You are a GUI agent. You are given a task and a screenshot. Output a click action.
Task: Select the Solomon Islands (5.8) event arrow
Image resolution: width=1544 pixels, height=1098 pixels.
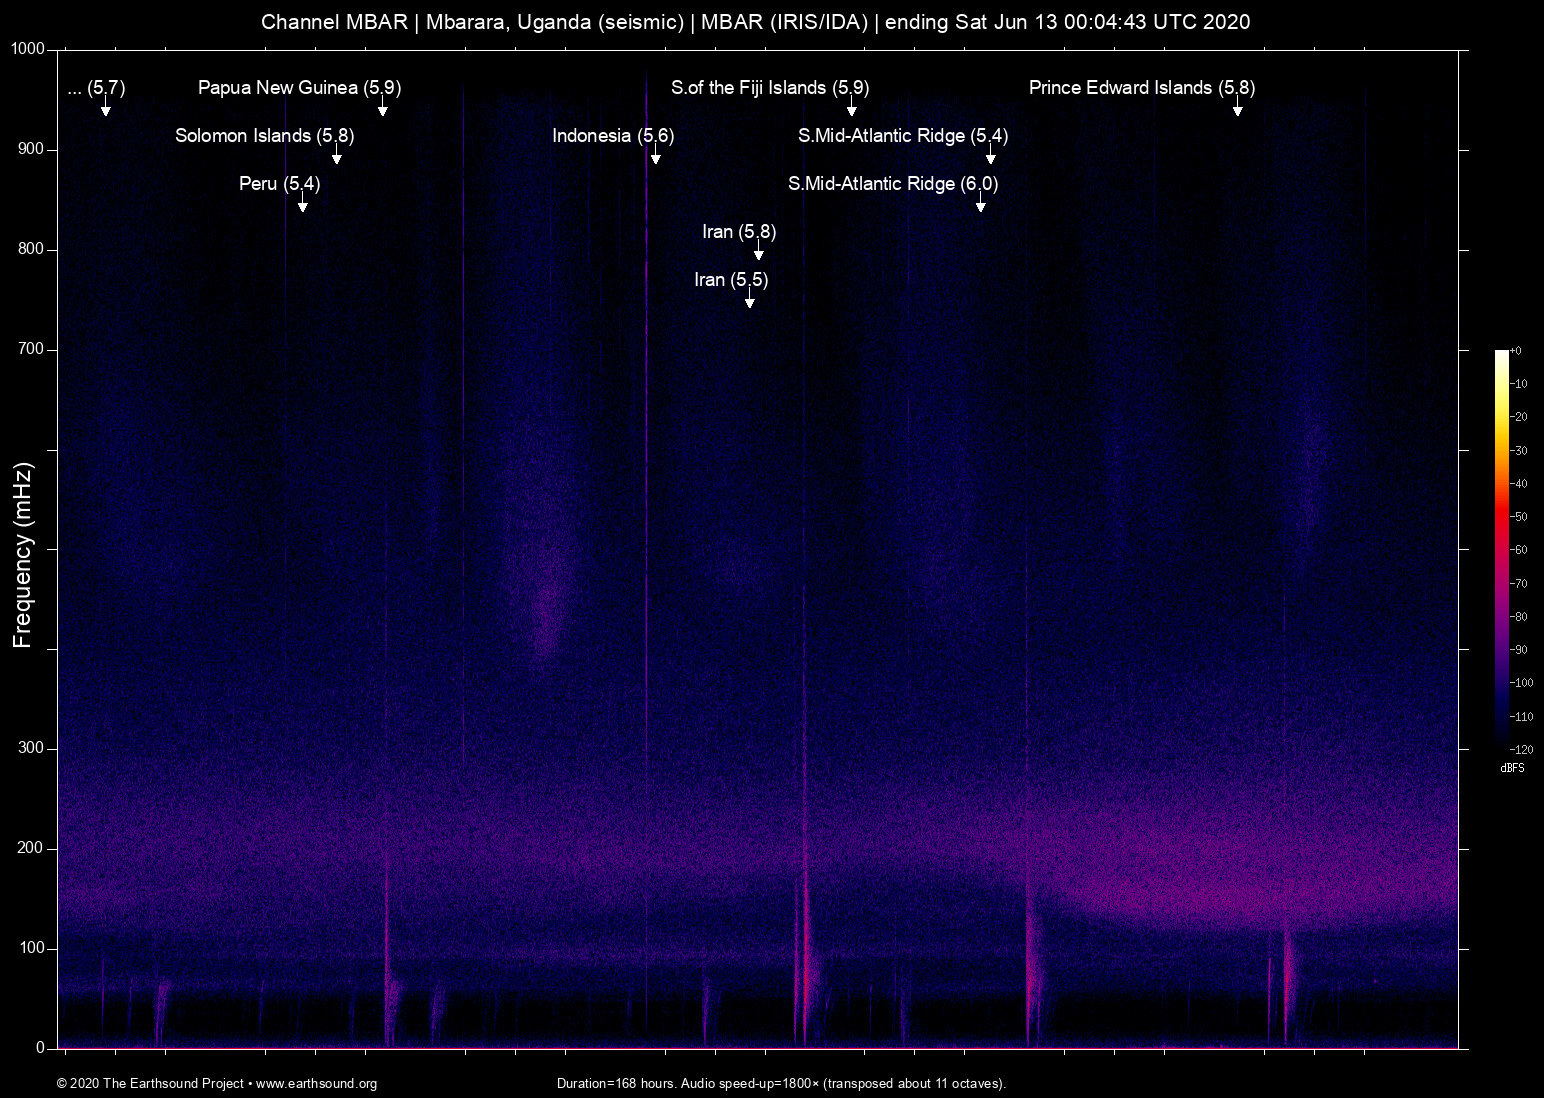click(337, 155)
